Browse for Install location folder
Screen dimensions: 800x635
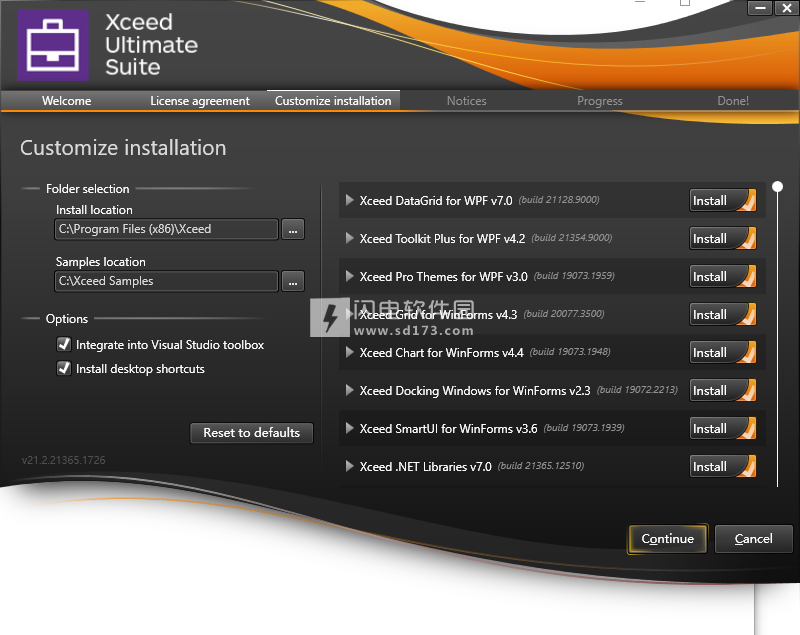tap(293, 230)
